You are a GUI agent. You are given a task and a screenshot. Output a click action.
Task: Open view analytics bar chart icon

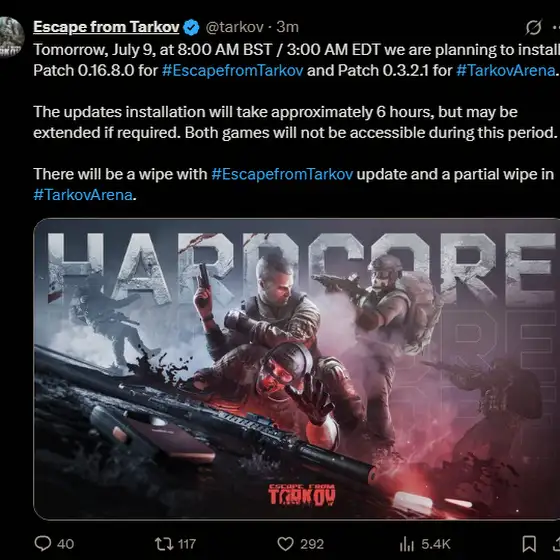coord(407,544)
